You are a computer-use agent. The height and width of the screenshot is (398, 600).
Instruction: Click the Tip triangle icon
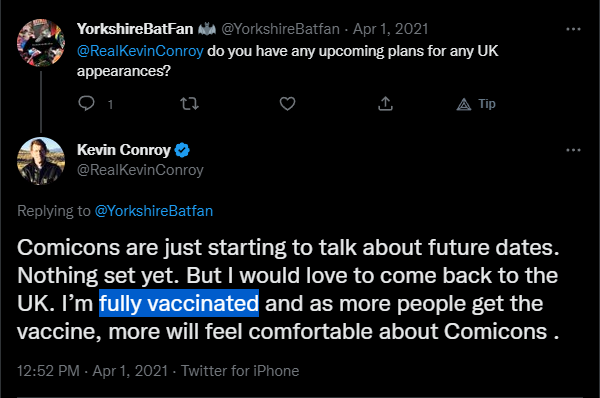pyautogui.click(x=464, y=104)
